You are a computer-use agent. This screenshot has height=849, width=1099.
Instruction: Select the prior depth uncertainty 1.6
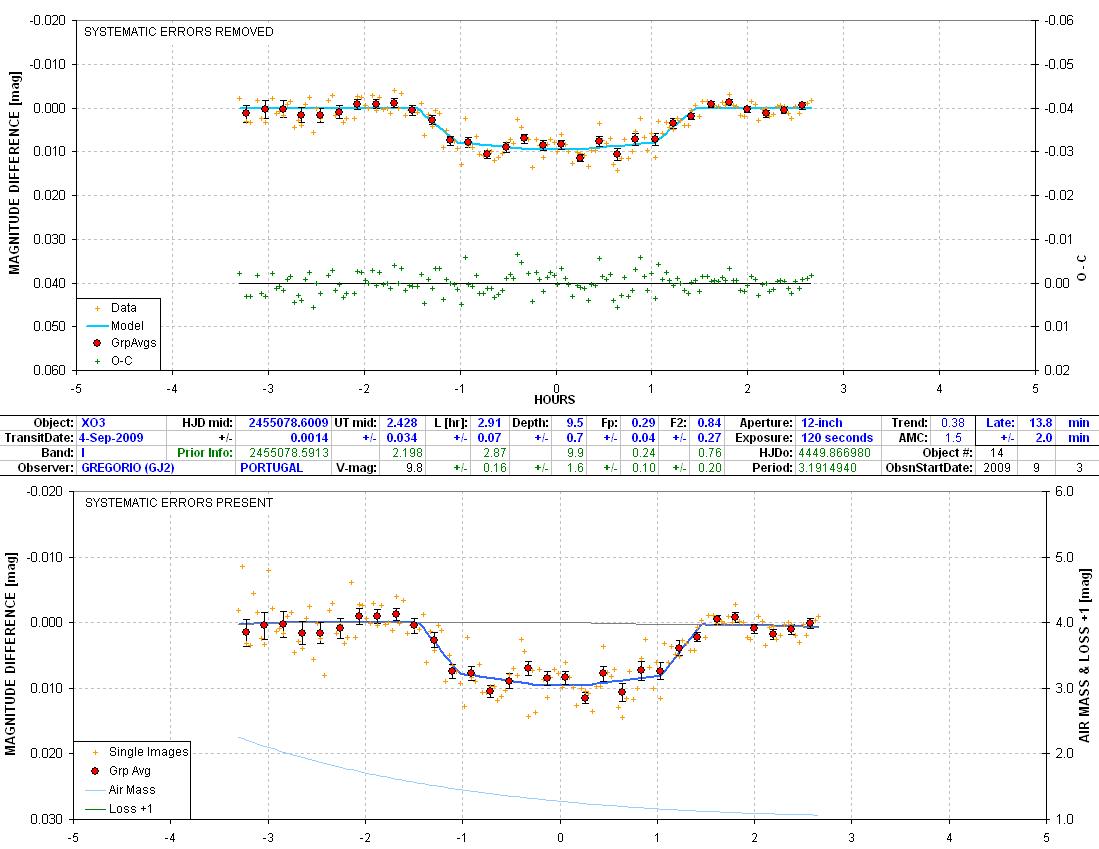(x=575, y=467)
